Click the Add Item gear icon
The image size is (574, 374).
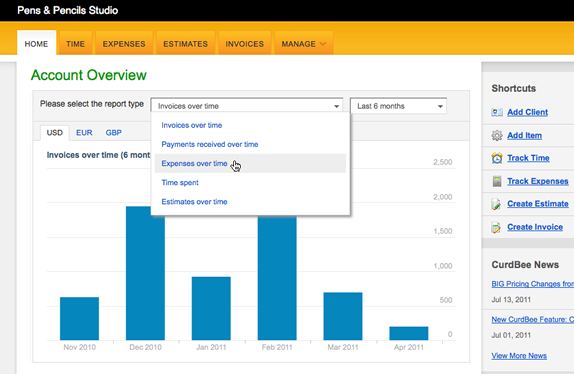[497, 135]
